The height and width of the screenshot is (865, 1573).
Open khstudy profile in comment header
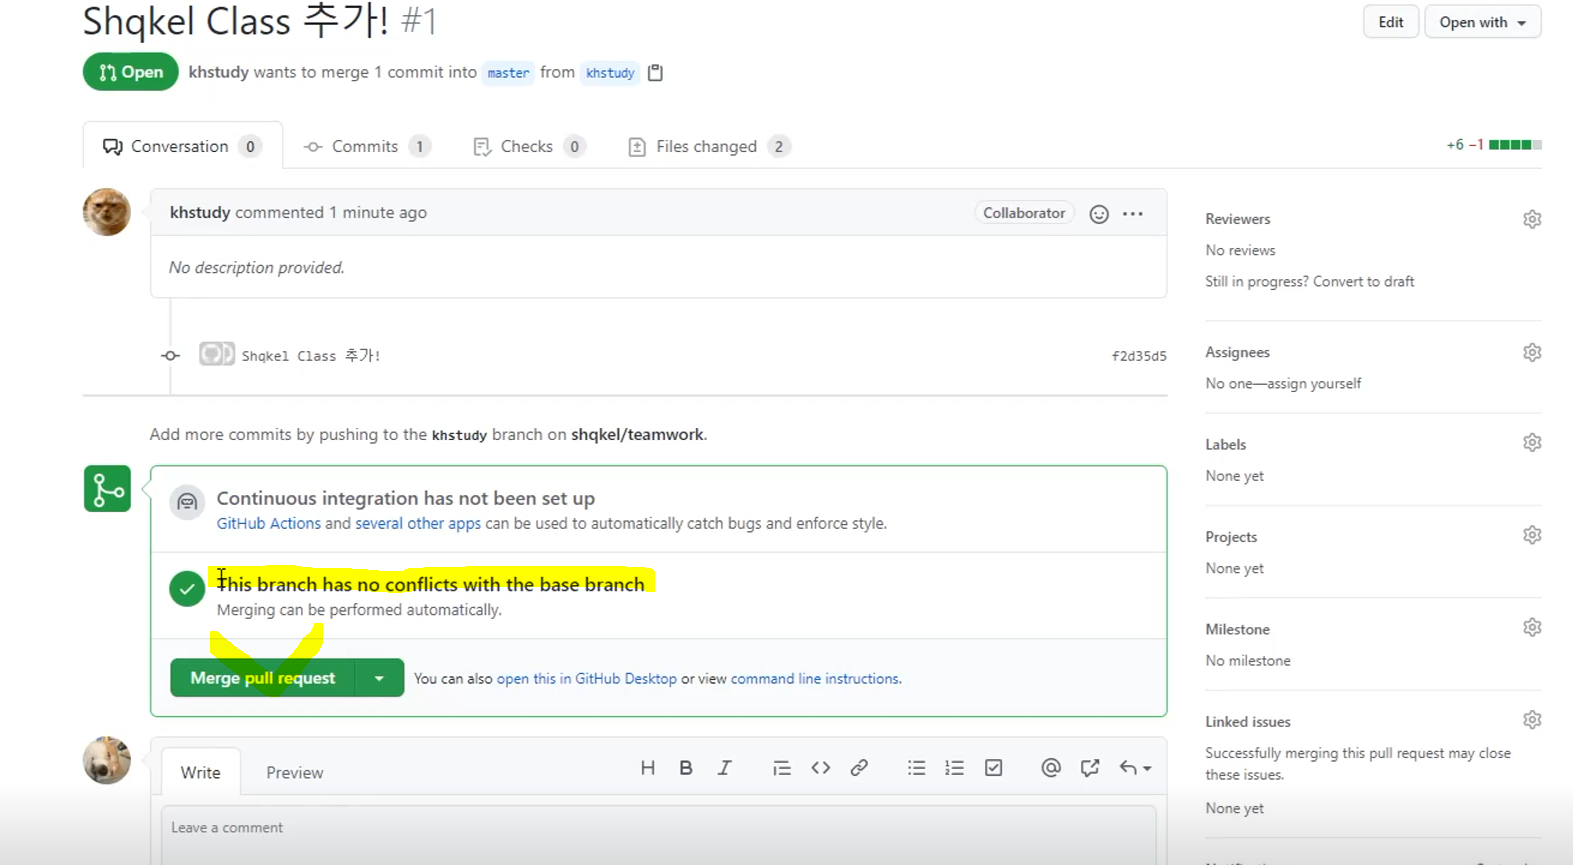[x=200, y=212]
